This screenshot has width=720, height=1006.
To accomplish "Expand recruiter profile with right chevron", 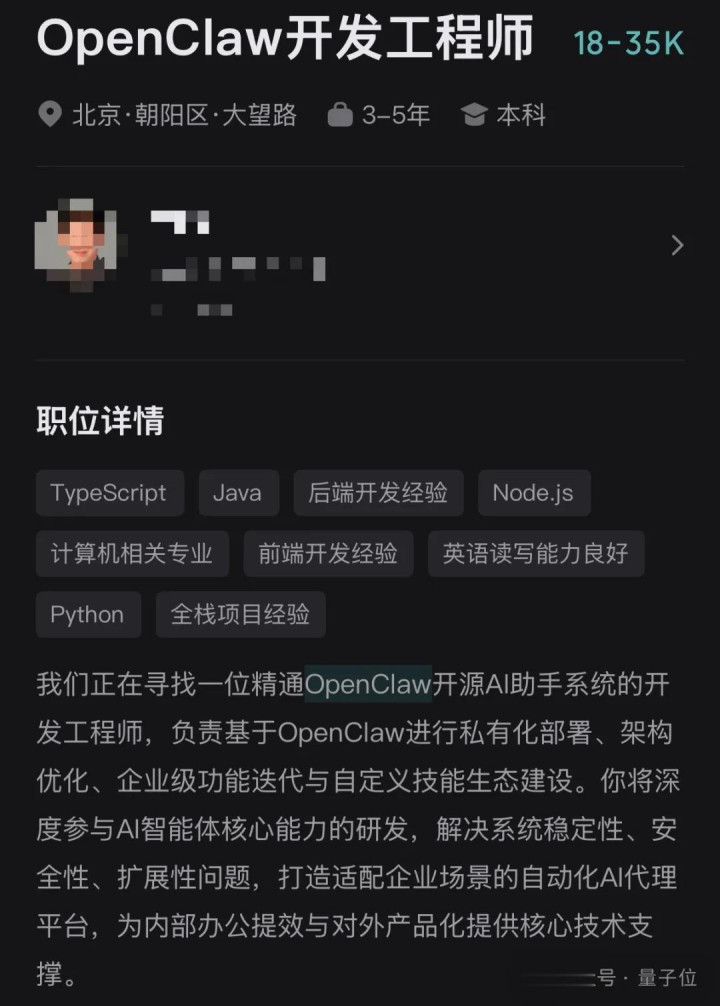I will [x=676, y=245].
